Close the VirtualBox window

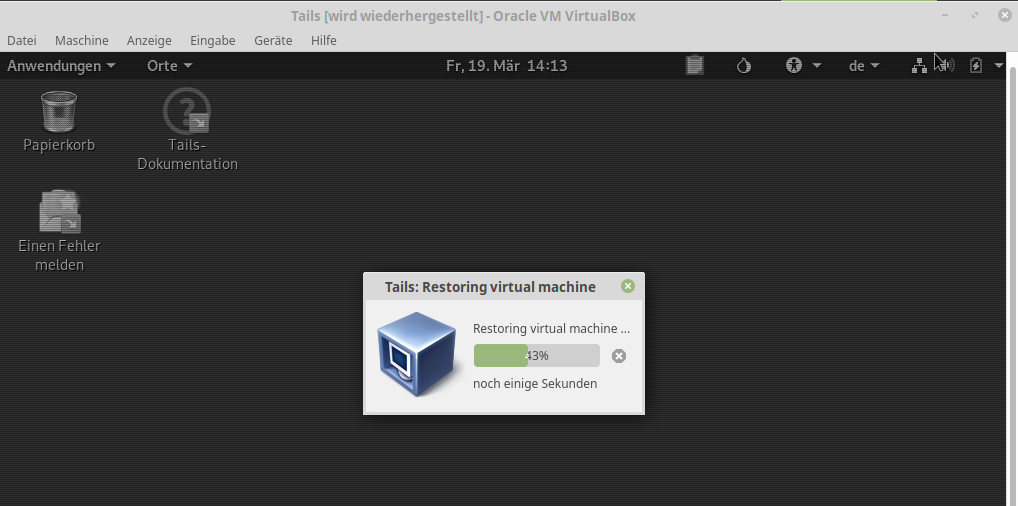(x=1004, y=16)
